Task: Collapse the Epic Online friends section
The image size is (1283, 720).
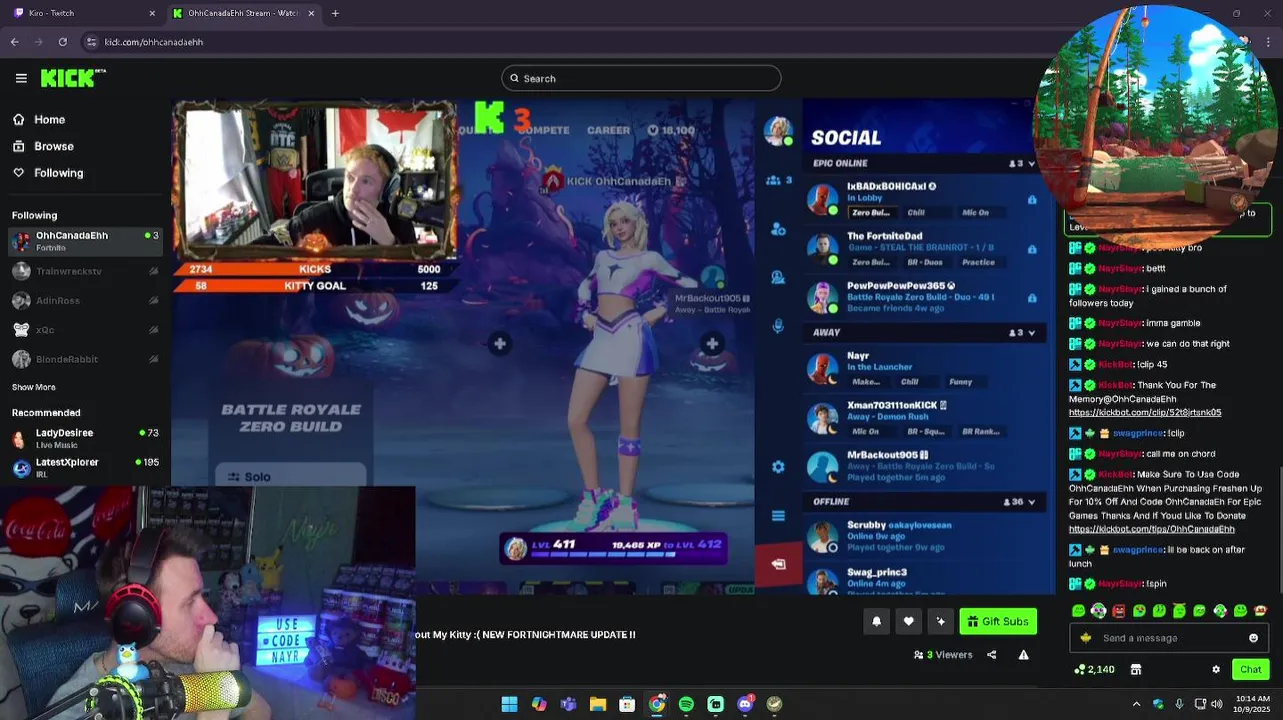Action: (1031, 163)
